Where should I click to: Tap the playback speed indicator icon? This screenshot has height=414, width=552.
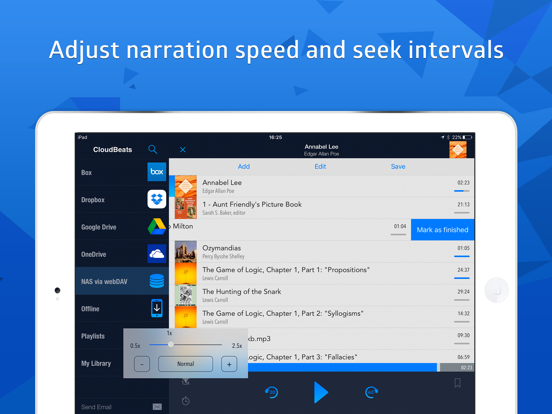[186, 382]
